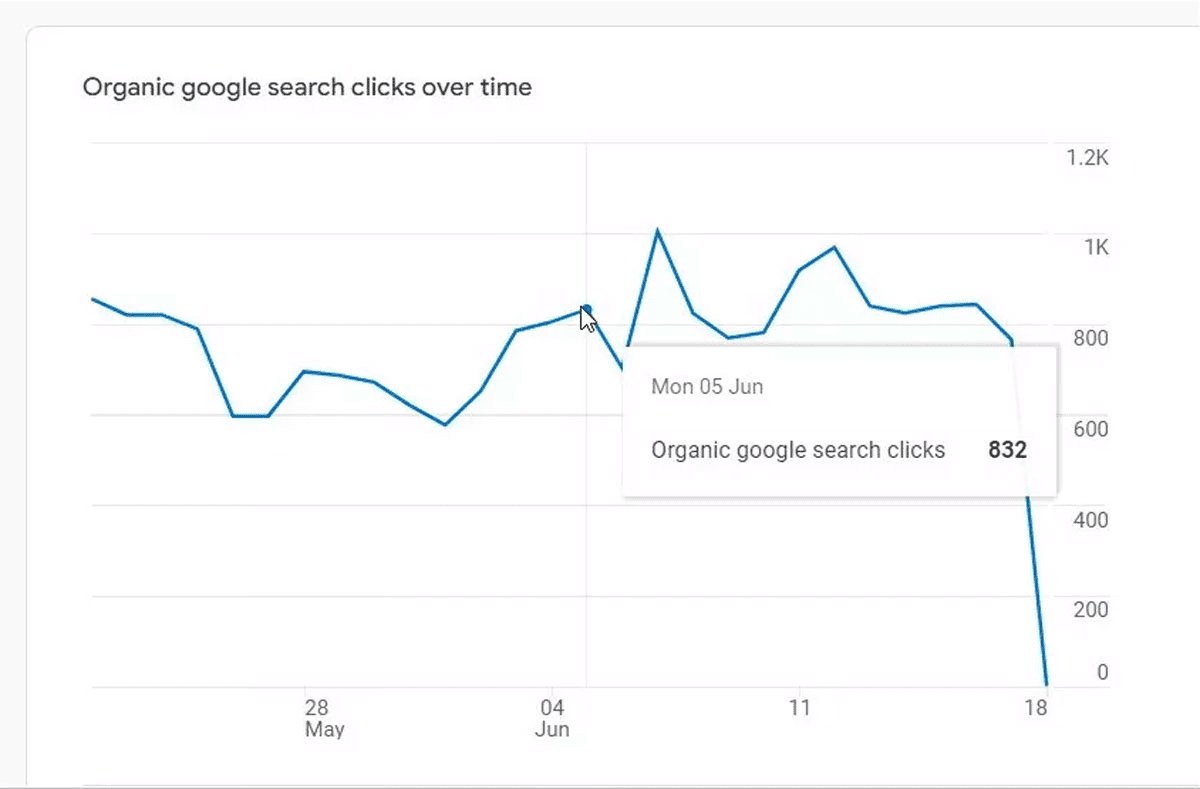1200x789 pixels.
Task: Click the second peak above the '11' date label
Action: [834, 247]
